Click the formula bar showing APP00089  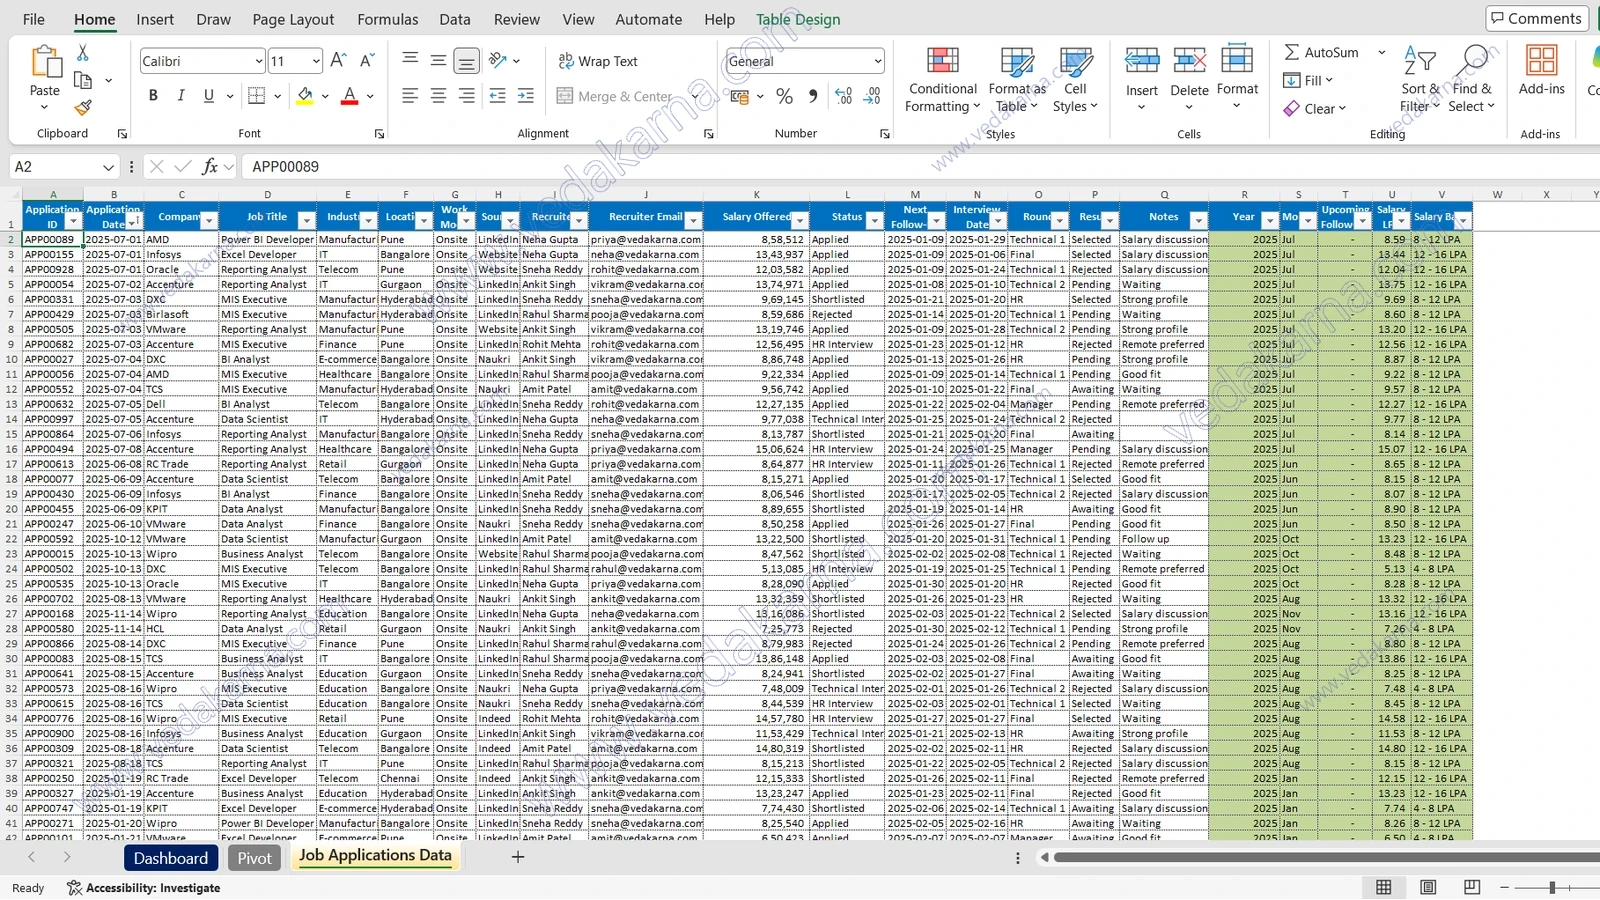coord(920,166)
